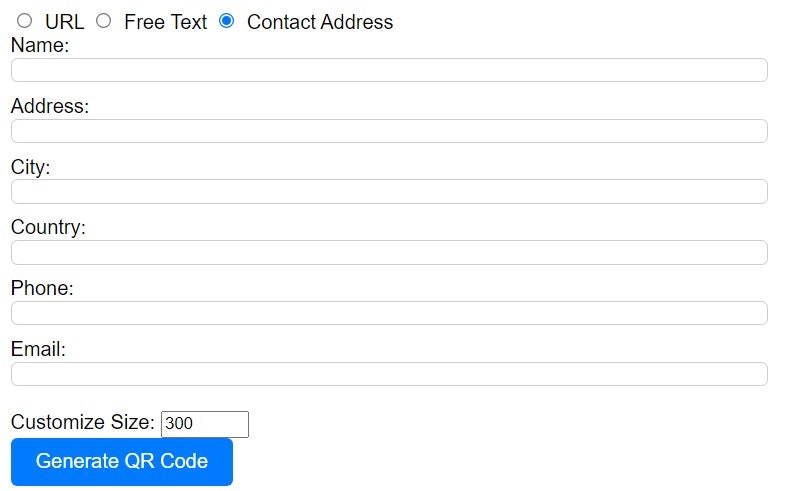
Task: Click the Country: label
Action: tap(49, 228)
